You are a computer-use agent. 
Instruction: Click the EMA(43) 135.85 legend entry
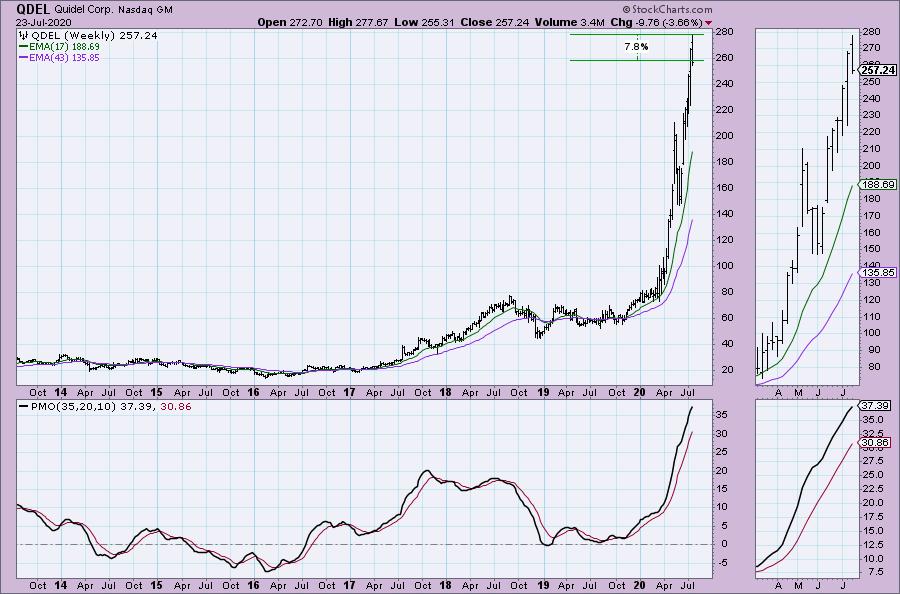(59, 57)
